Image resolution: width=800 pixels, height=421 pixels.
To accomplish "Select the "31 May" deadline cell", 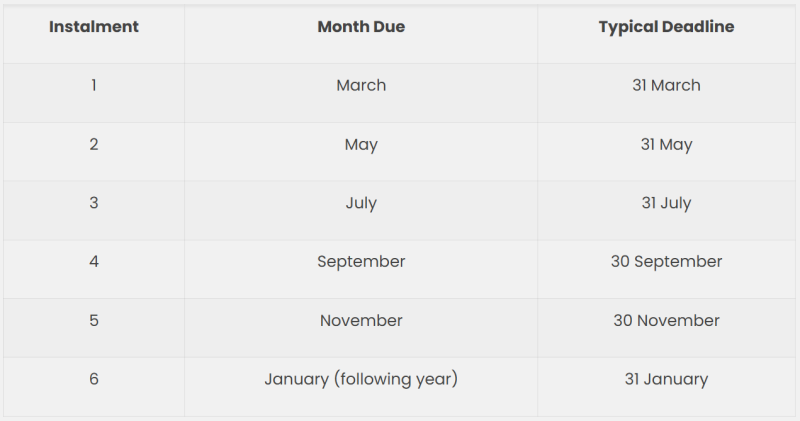I will click(666, 144).
